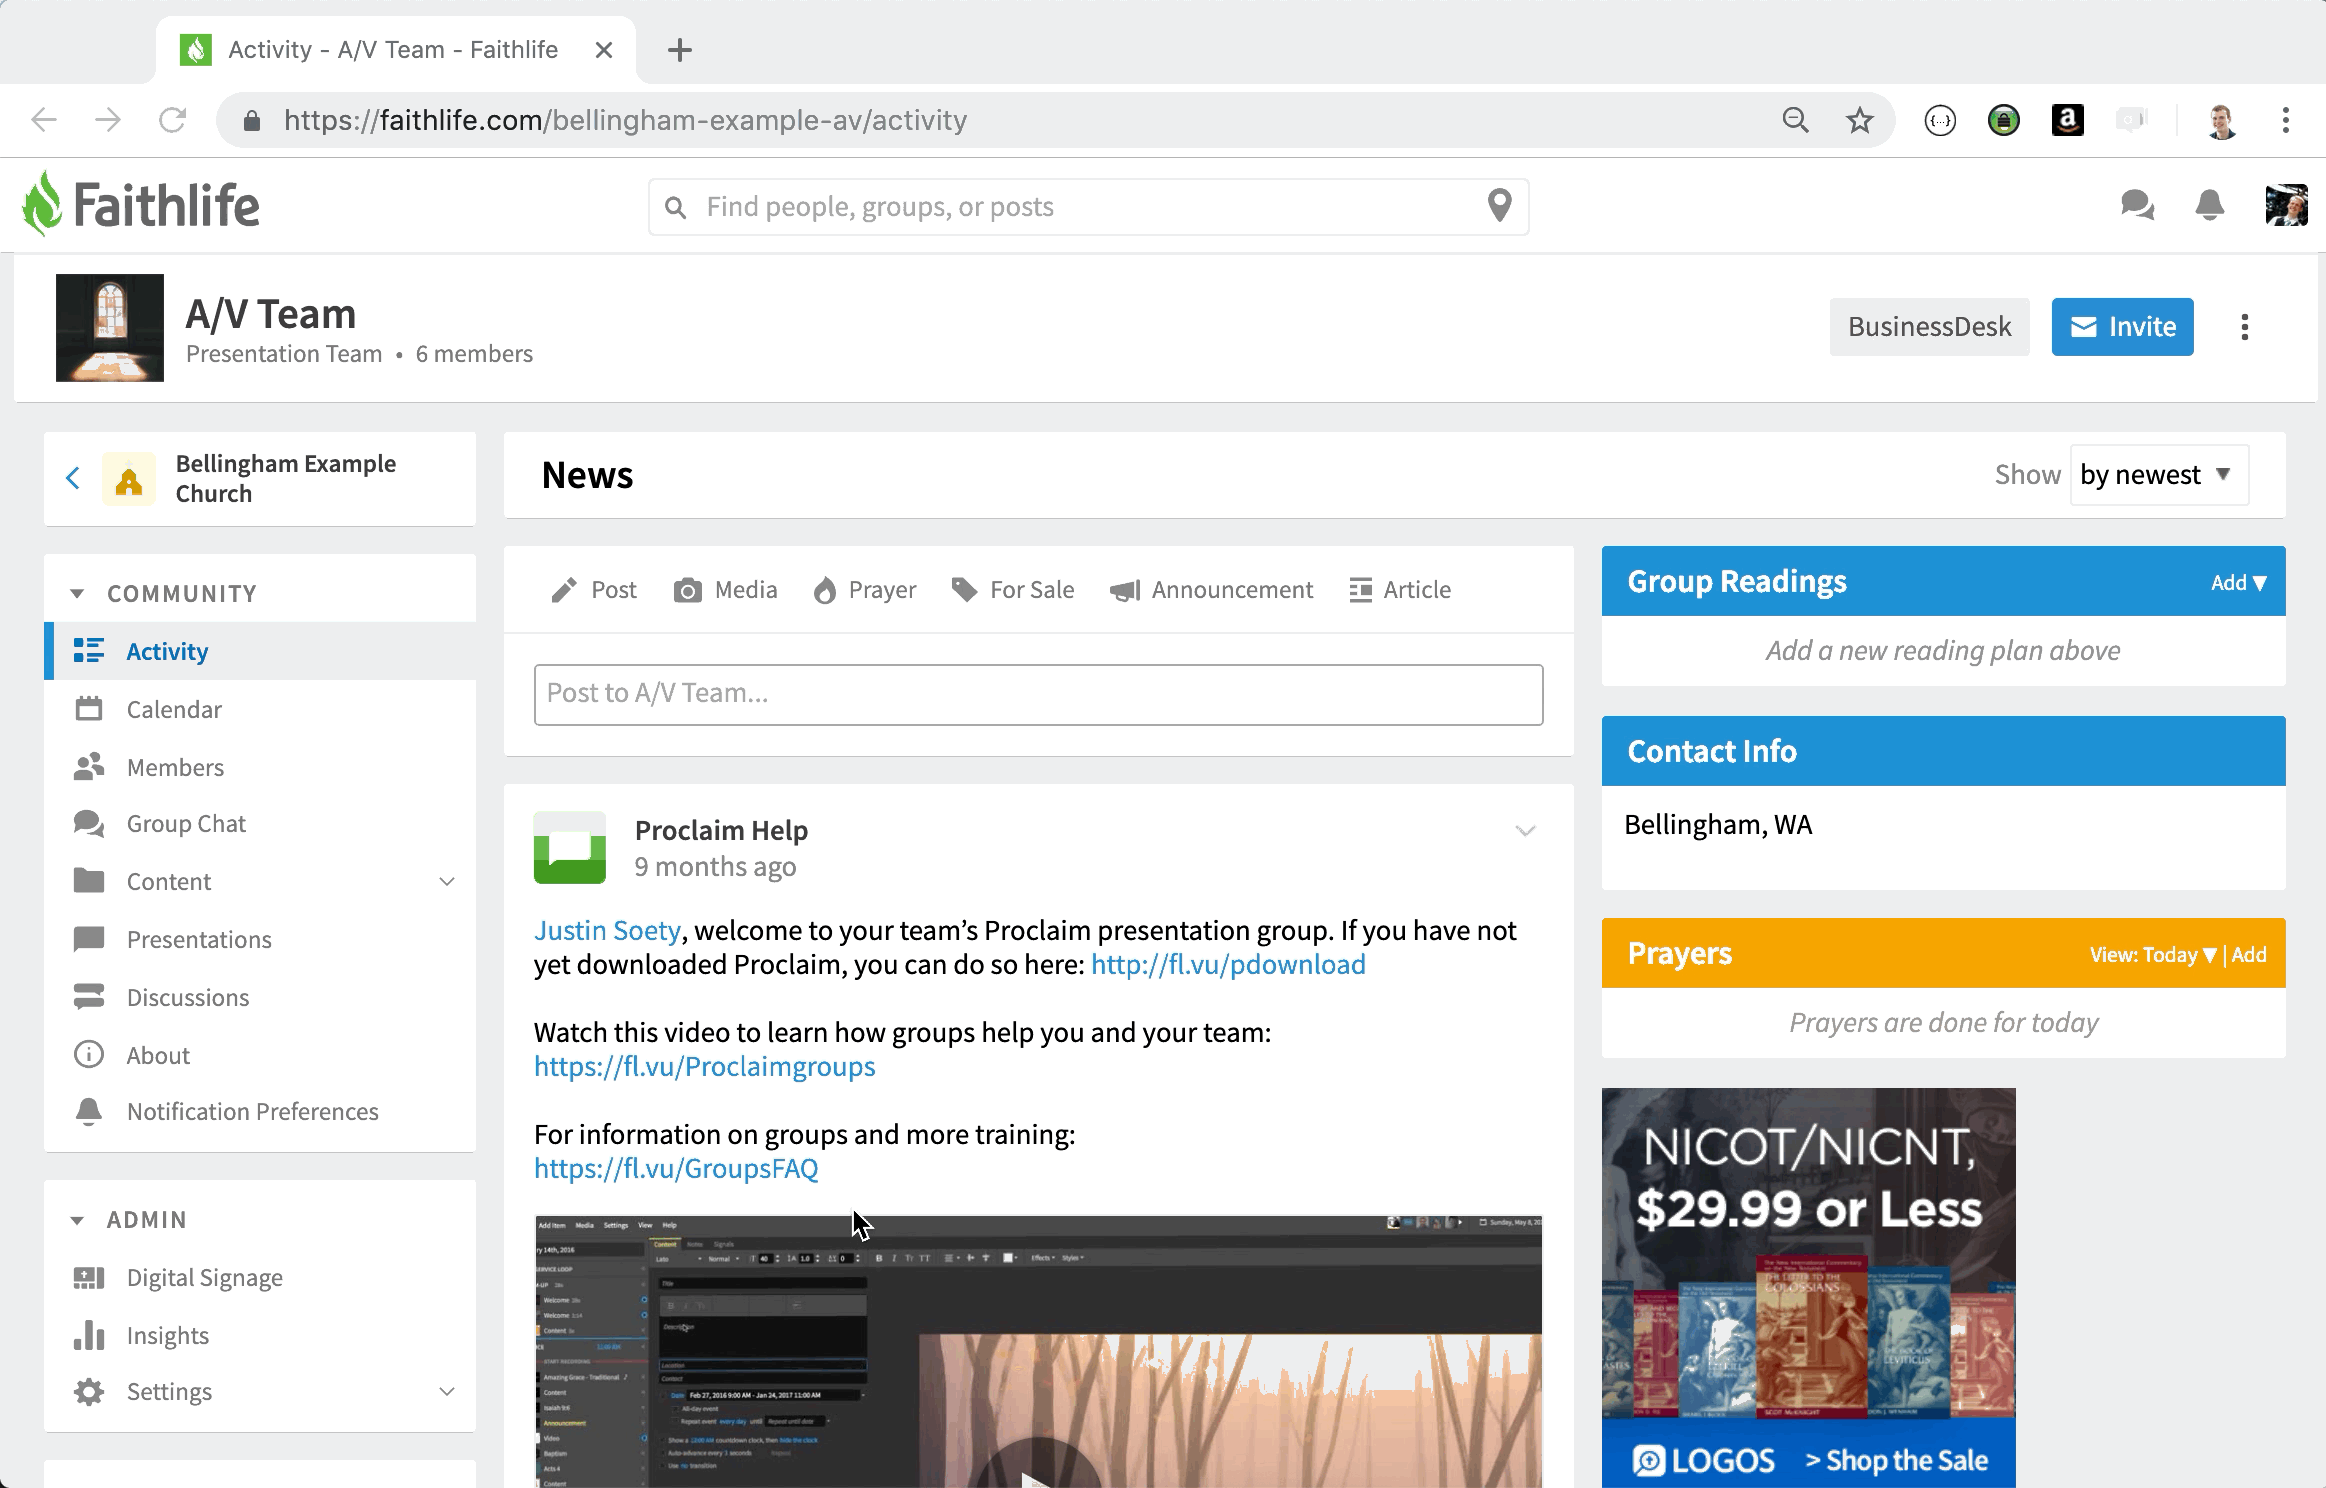Collapse the COMMUNITY section
Viewport: 2326px width, 1488px height.
tap(78, 594)
